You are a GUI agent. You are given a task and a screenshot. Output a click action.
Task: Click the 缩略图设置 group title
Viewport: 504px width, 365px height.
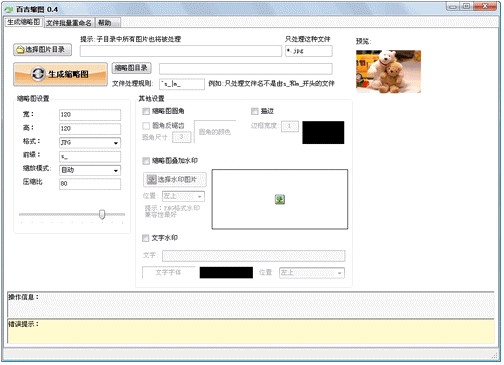click(x=33, y=98)
